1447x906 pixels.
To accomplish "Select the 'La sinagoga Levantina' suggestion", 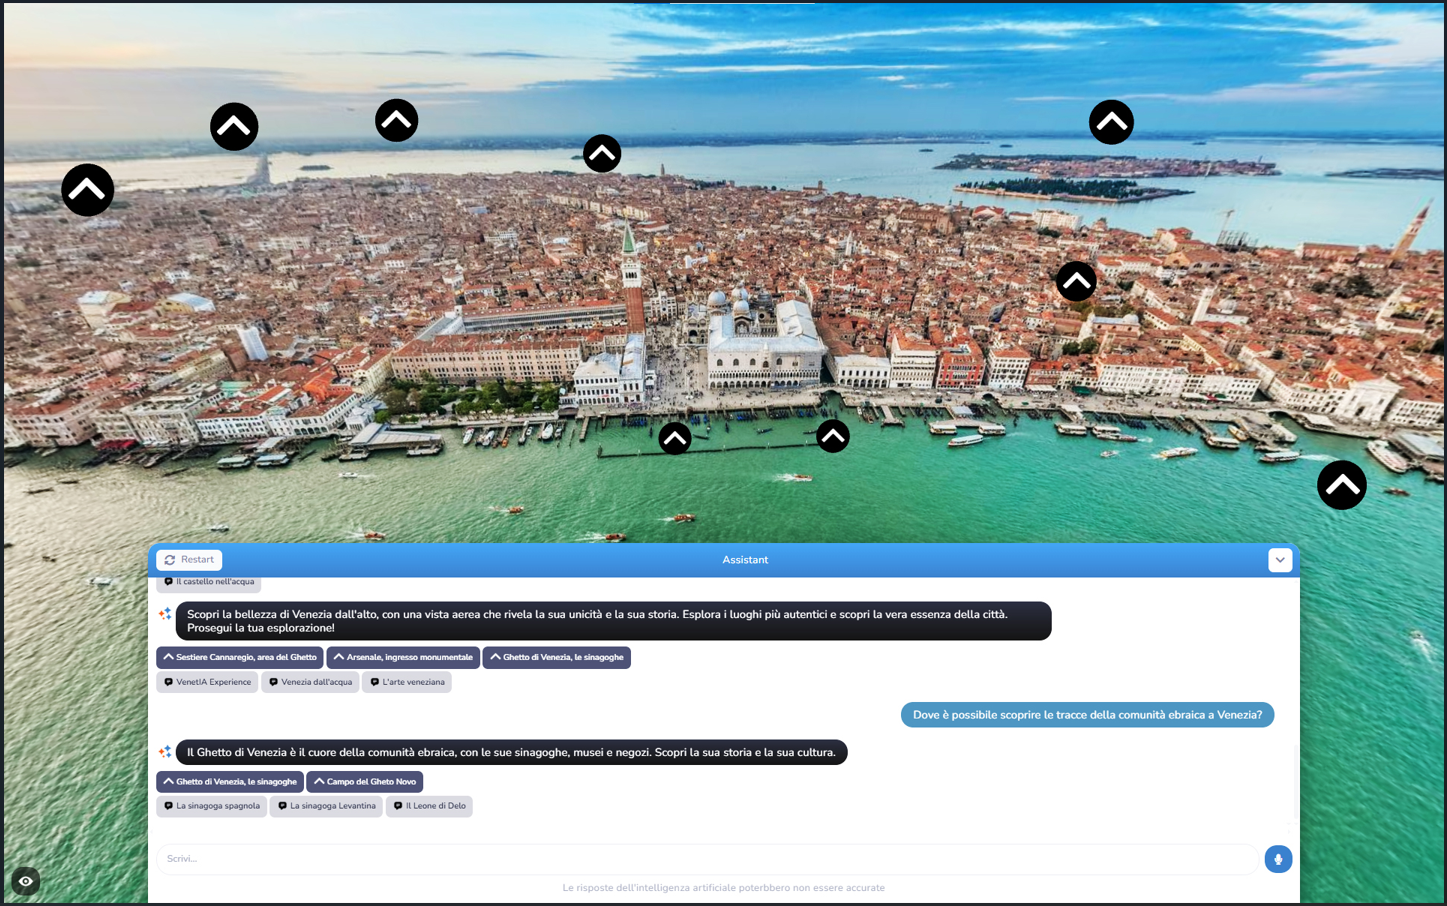I will coord(326,806).
